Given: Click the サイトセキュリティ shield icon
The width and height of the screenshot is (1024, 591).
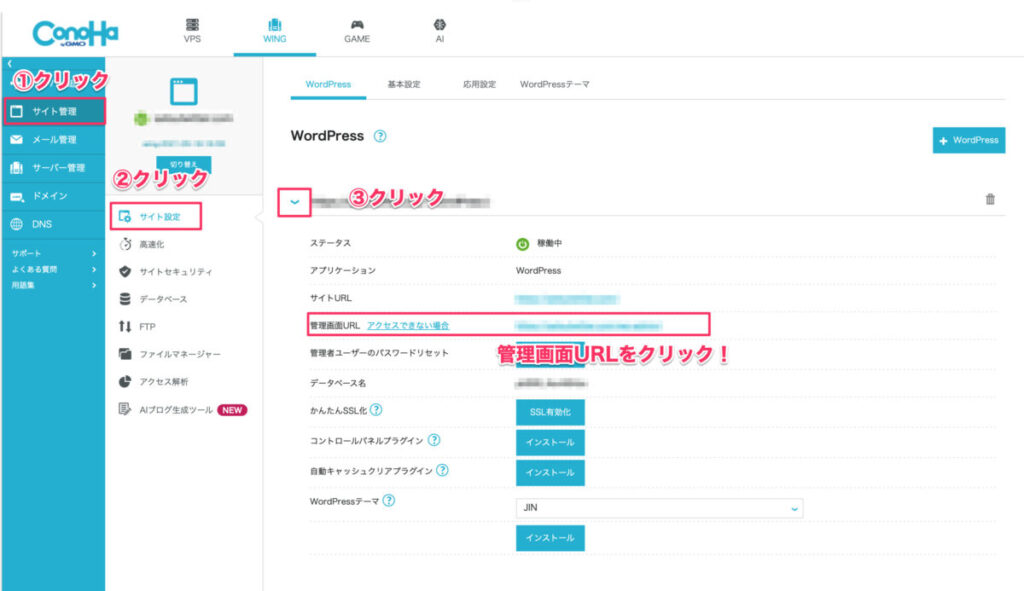Looking at the screenshot, I should (x=125, y=272).
